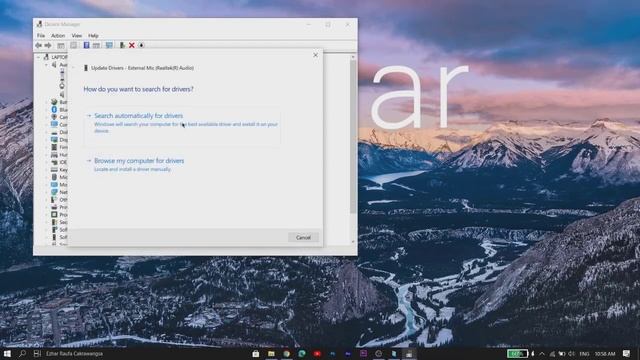This screenshot has width=640, height=360.
Task: Open Google Chrome from the taskbar
Action: tap(287, 353)
